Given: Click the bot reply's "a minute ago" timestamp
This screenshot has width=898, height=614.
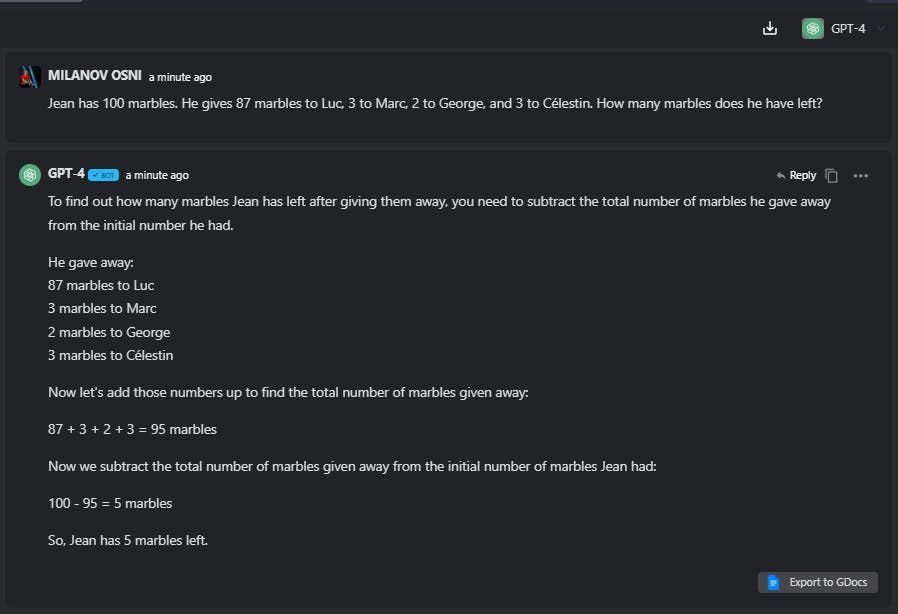Looking at the screenshot, I should click(x=157, y=175).
